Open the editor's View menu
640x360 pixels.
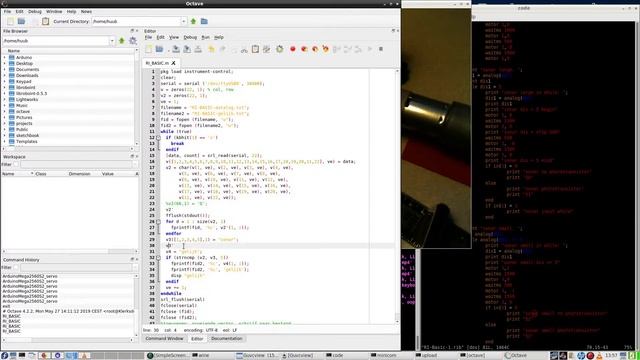tap(174, 37)
